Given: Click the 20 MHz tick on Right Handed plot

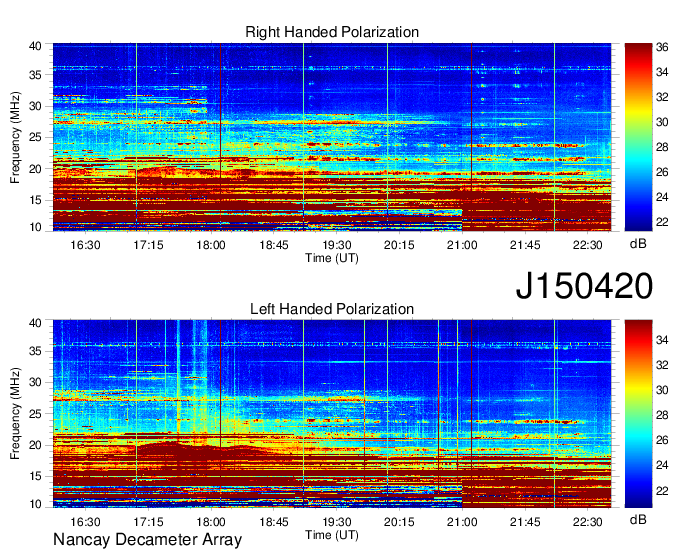Looking at the screenshot, I should pos(36,169).
